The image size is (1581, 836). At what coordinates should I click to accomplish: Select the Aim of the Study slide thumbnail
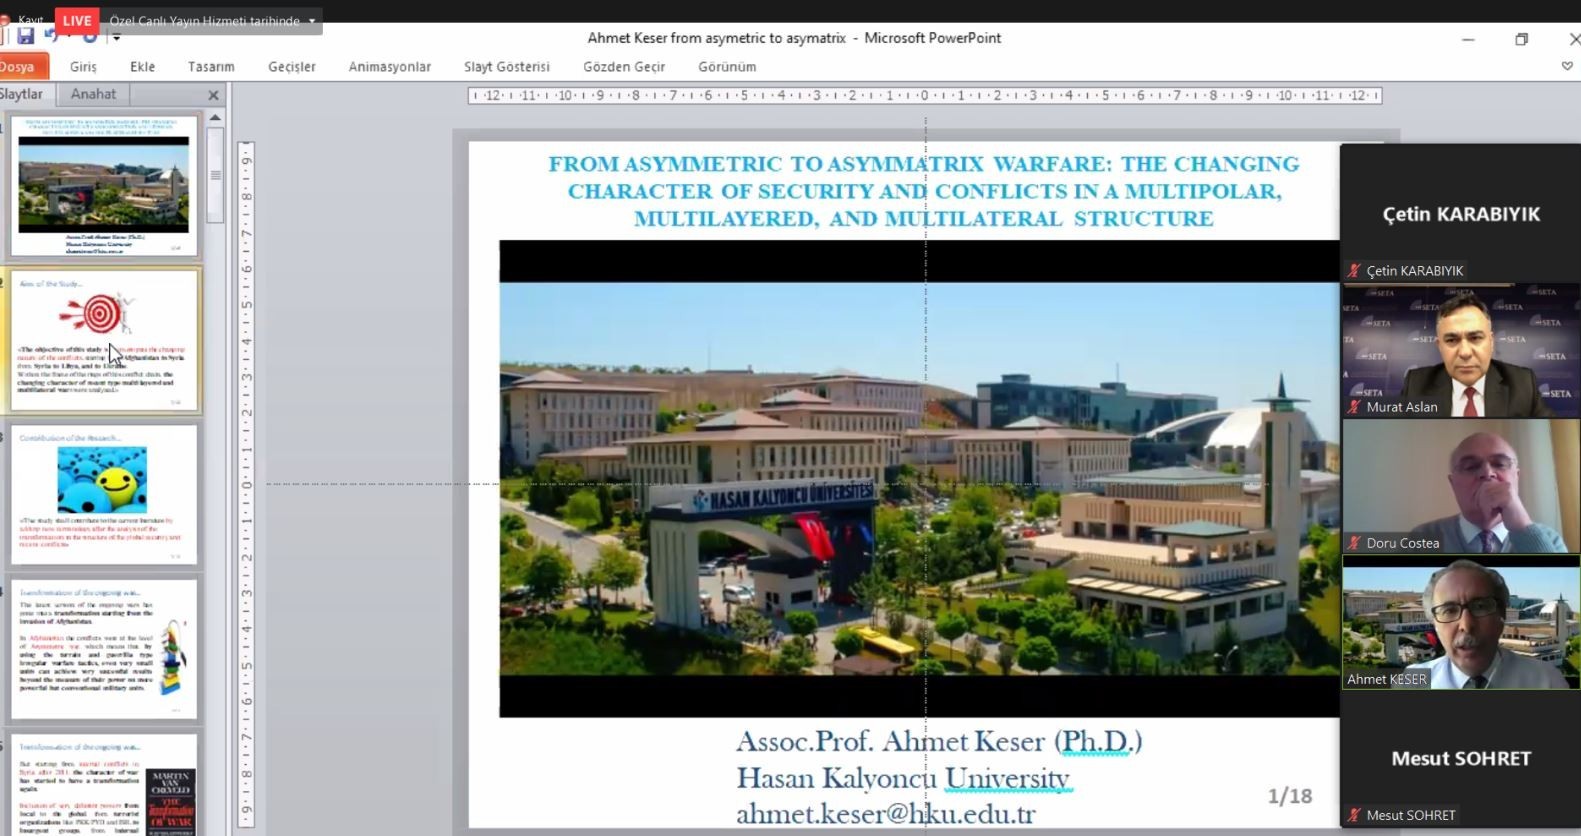coord(104,340)
